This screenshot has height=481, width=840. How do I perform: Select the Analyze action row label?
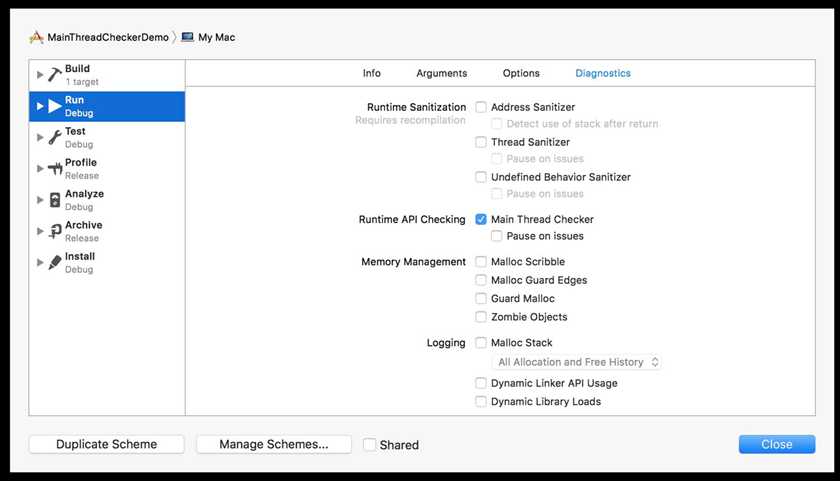tap(84, 194)
